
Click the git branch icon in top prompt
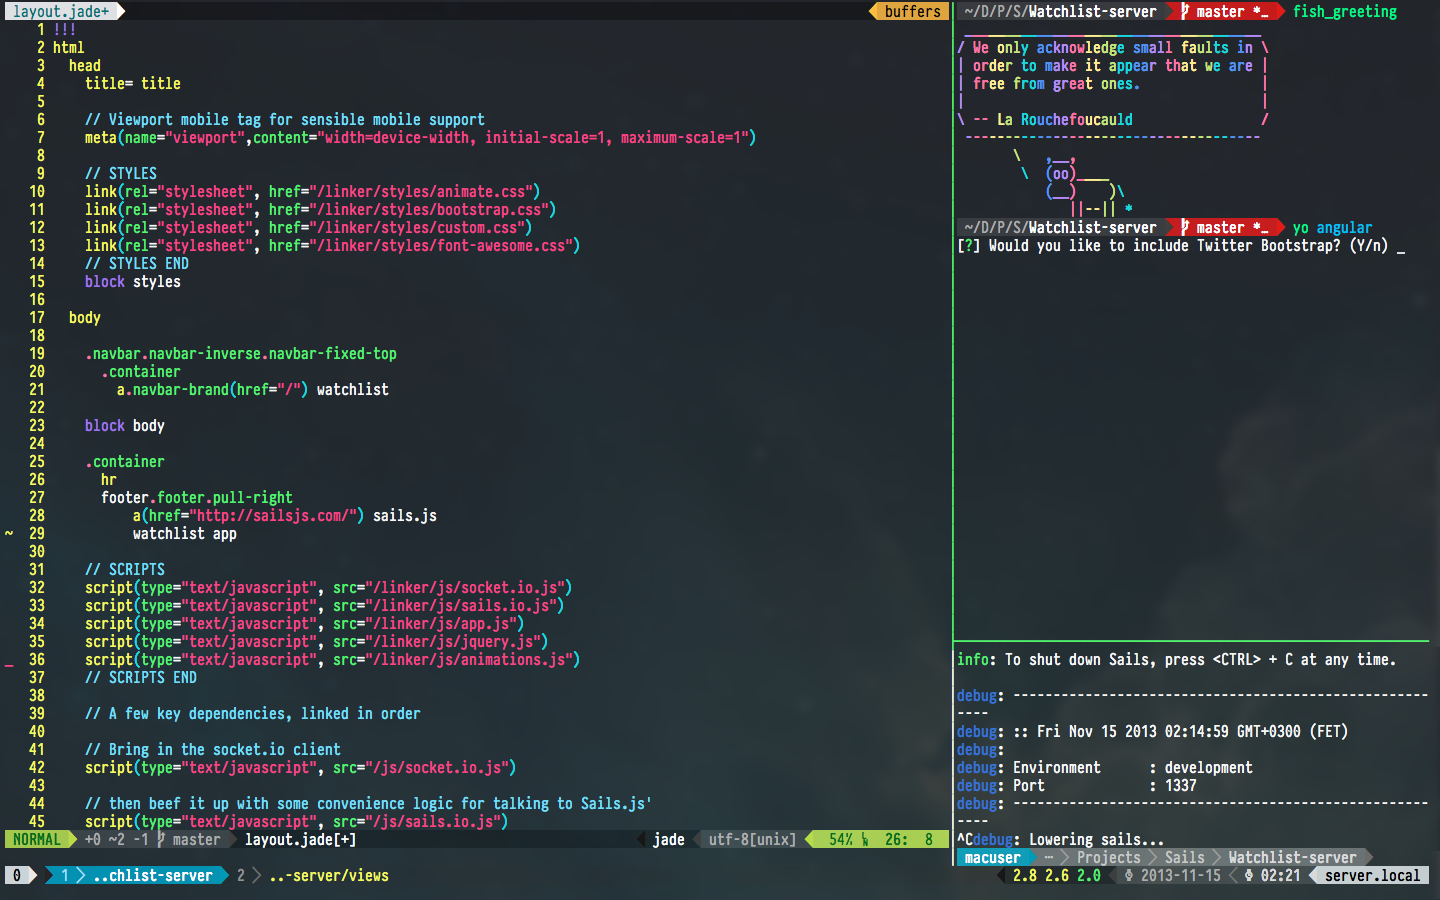(1185, 11)
